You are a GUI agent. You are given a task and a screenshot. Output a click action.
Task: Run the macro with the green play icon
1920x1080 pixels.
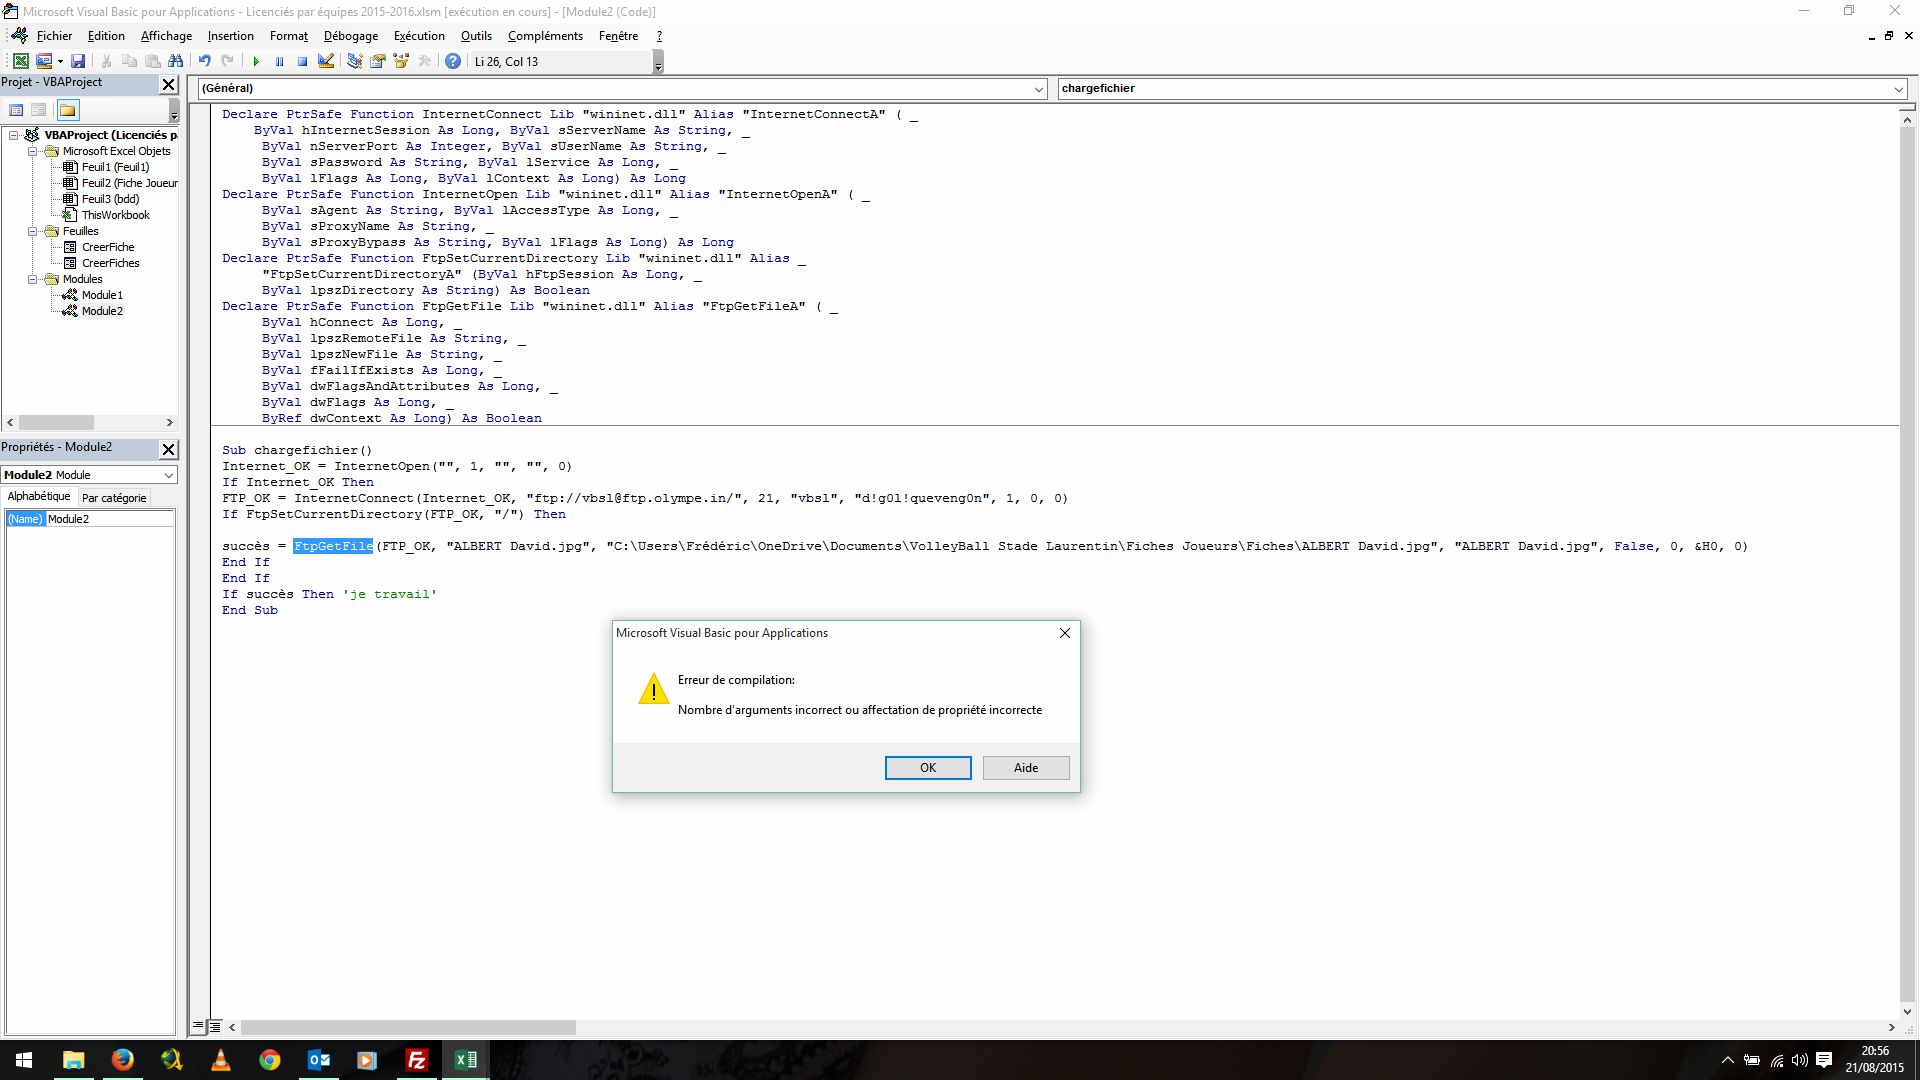tap(256, 61)
